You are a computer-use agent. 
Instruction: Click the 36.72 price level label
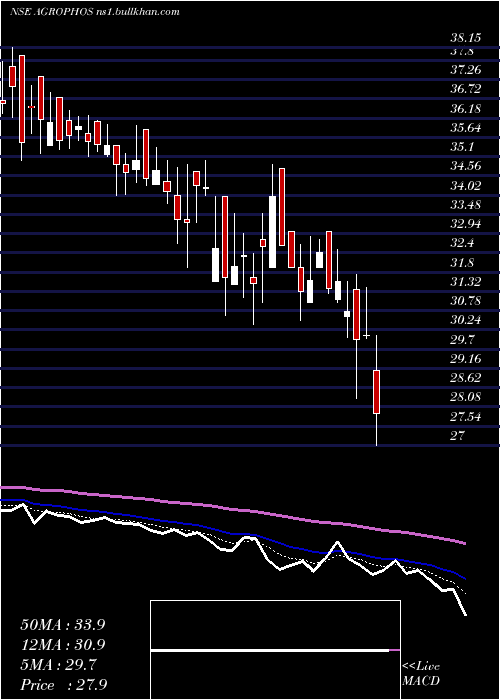(x=465, y=89)
